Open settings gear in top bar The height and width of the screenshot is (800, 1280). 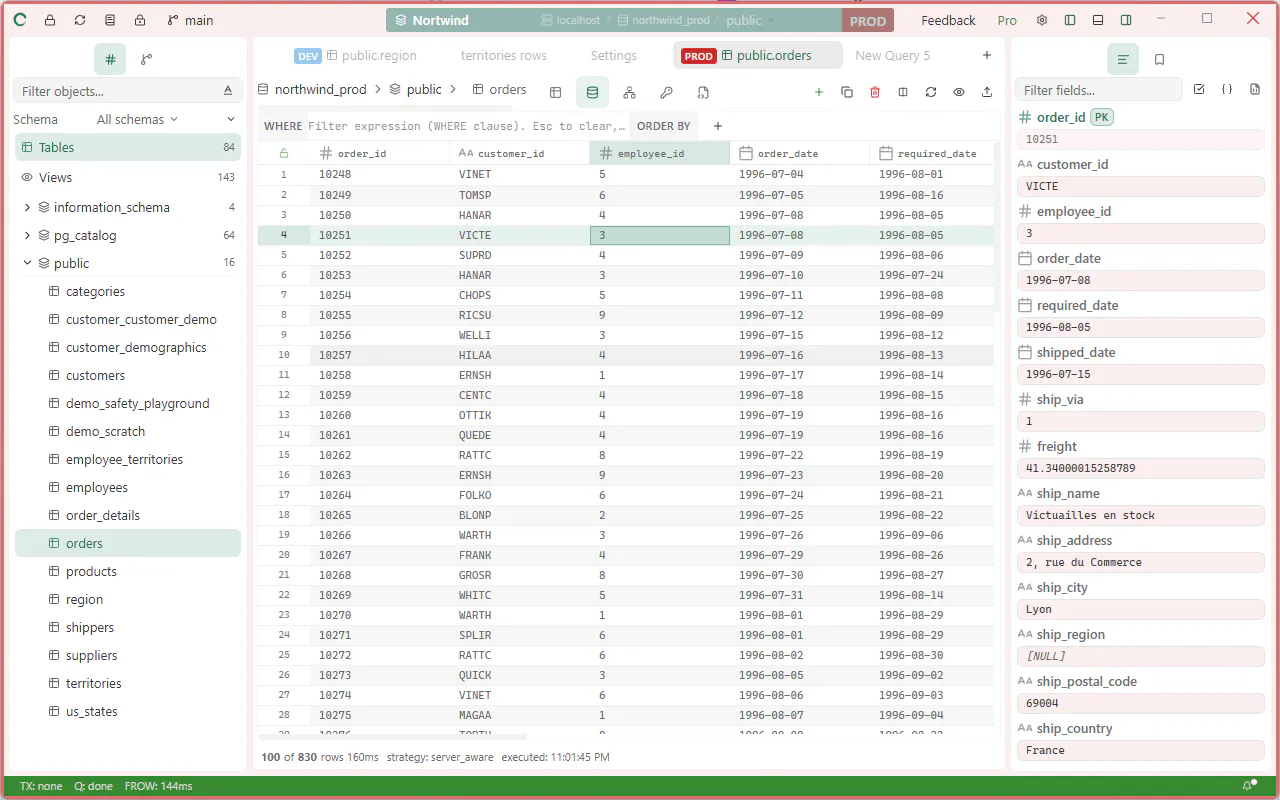tap(1042, 20)
